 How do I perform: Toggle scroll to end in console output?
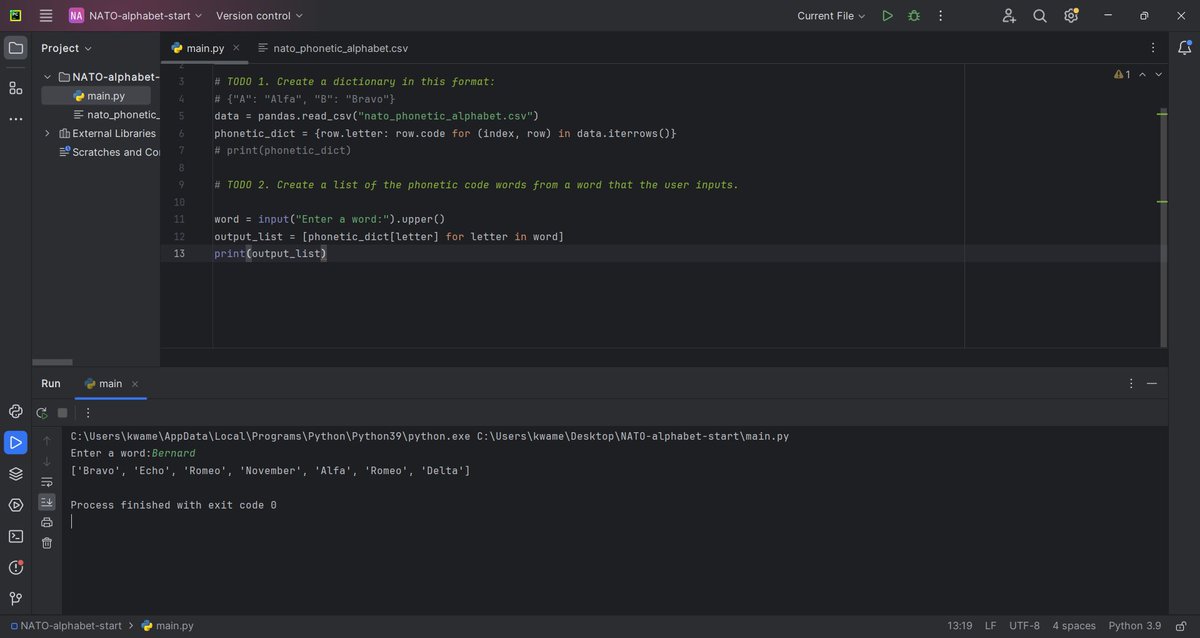[46, 502]
